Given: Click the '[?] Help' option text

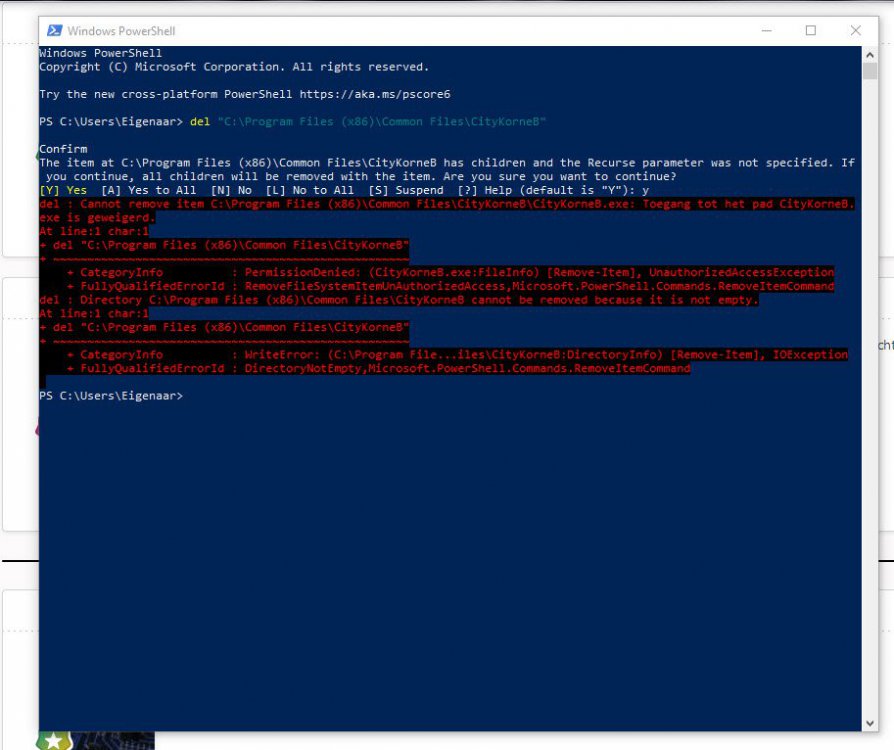Looking at the screenshot, I should click(x=484, y=190).
